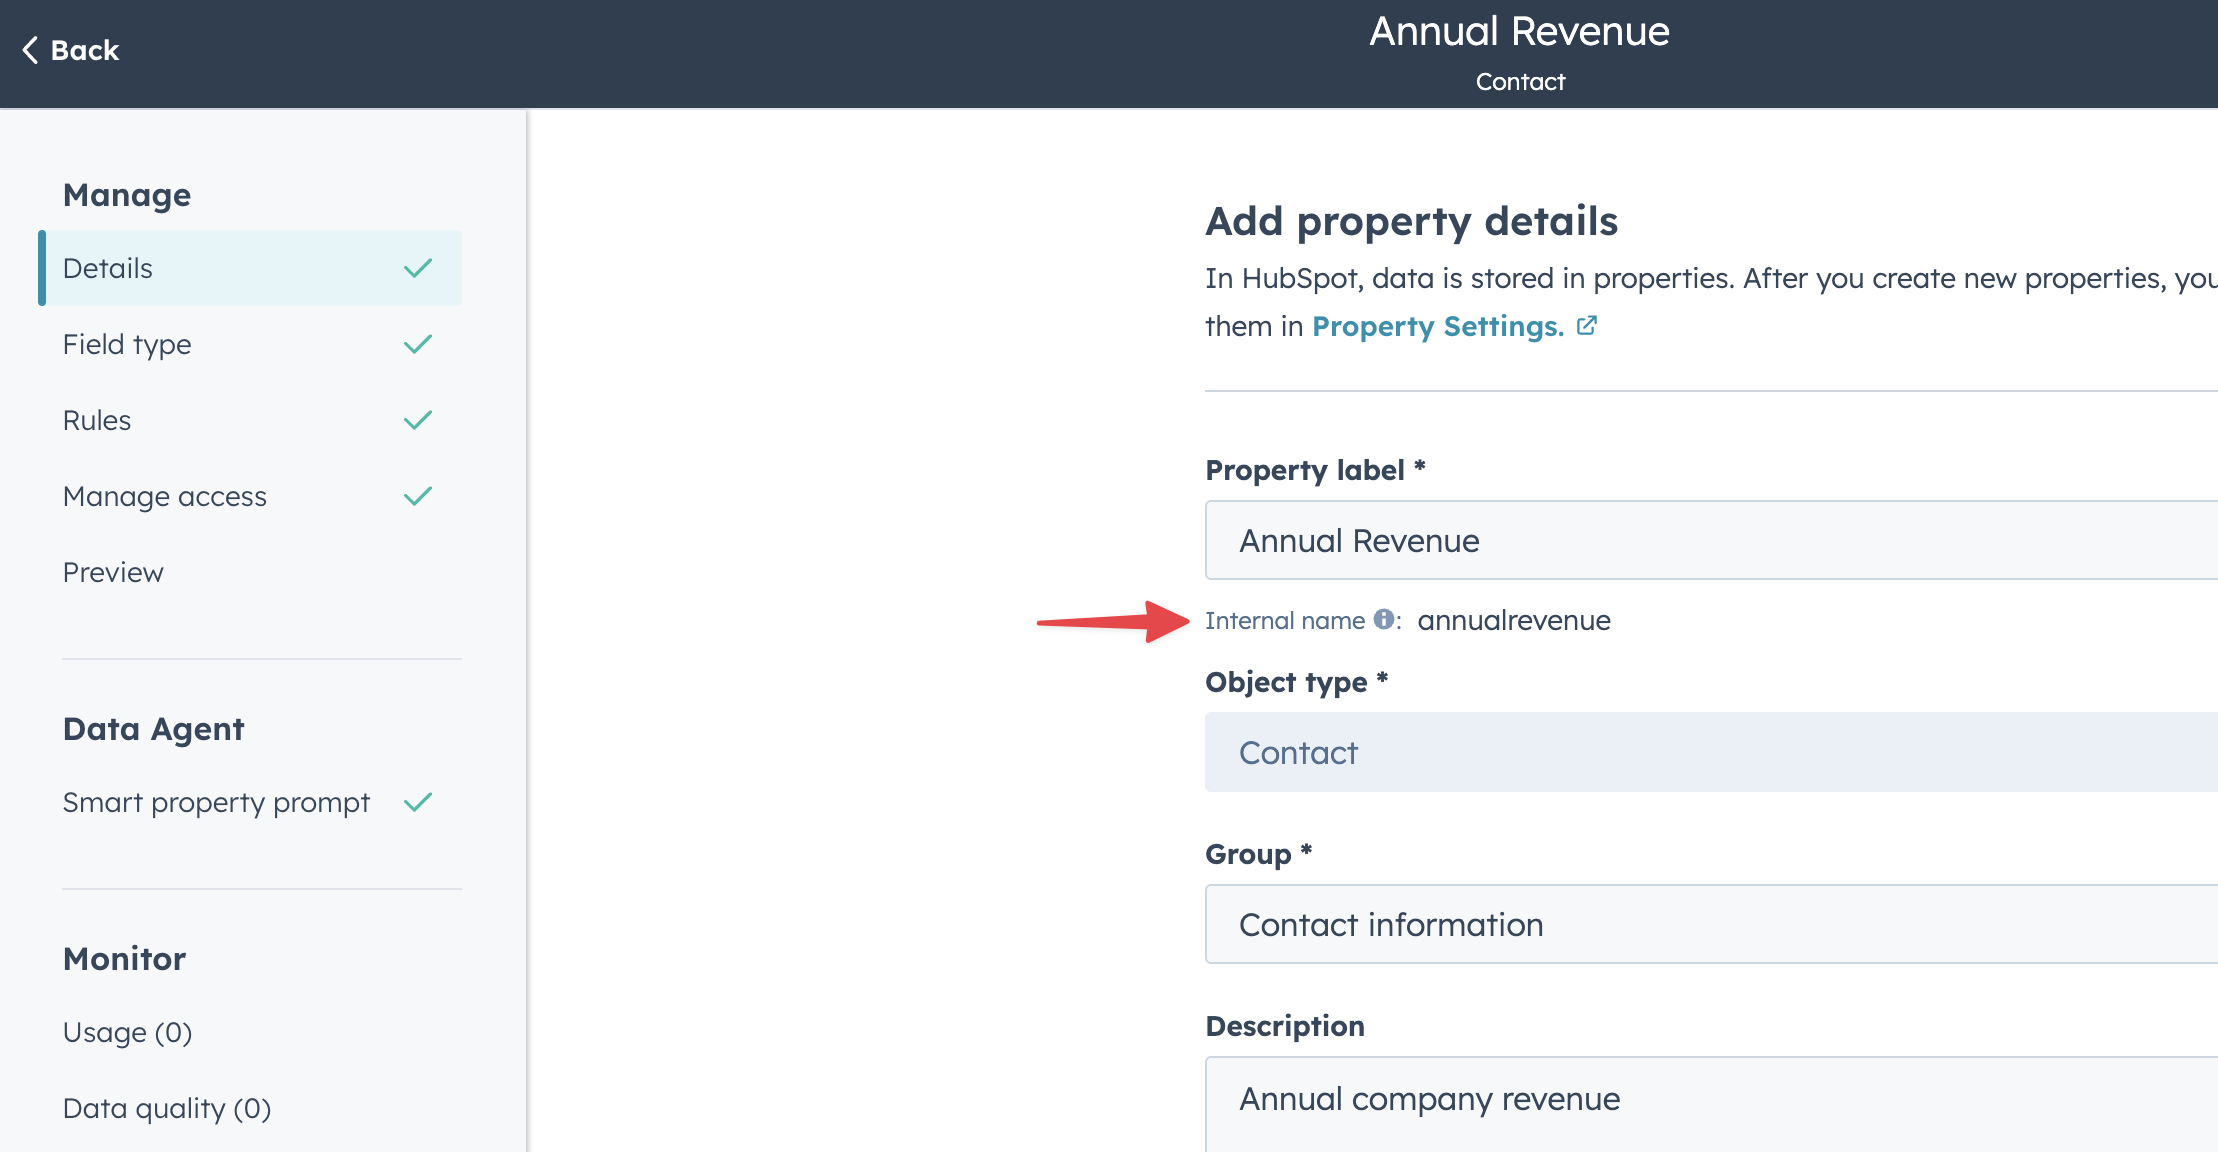Image resolution: width=2218 pixels, height=1152 pixels.
Task: Click the Internal name info icon
Action: [x=1384, y=620]
